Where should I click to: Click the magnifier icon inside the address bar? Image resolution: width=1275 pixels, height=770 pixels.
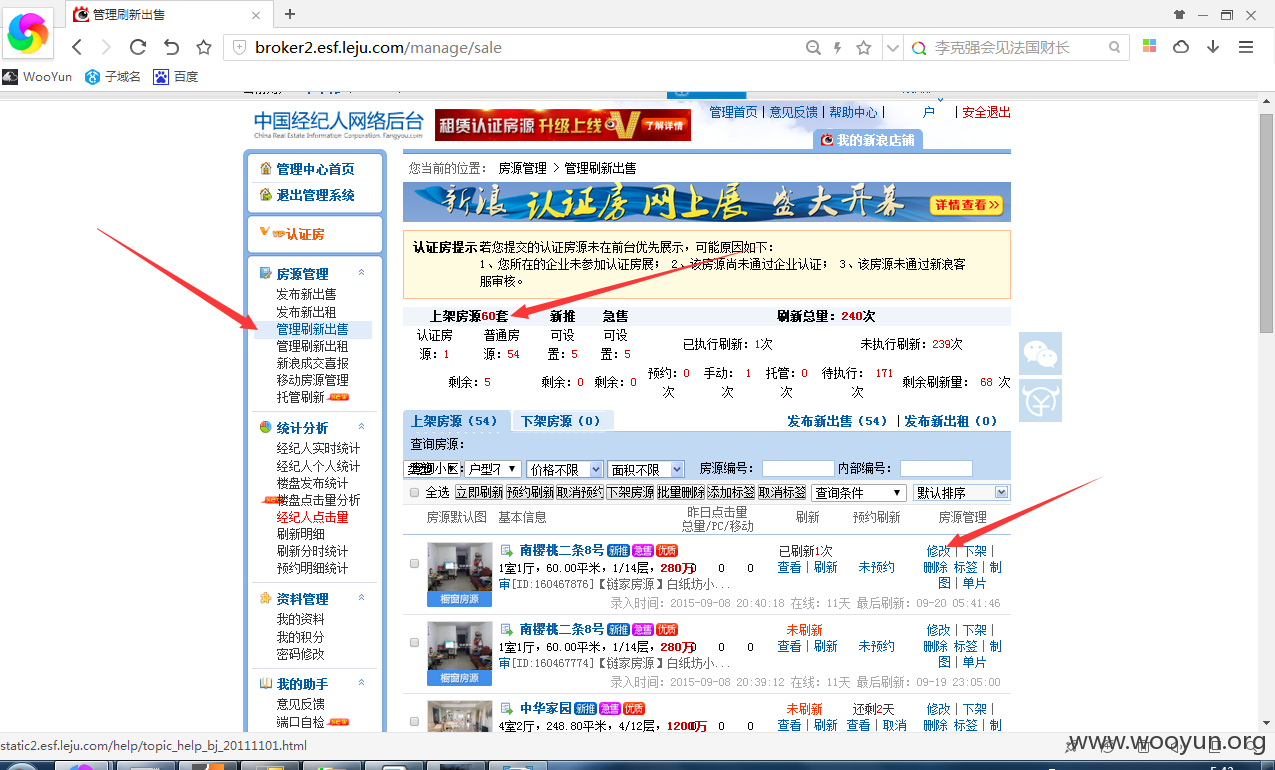coord(814,47)
